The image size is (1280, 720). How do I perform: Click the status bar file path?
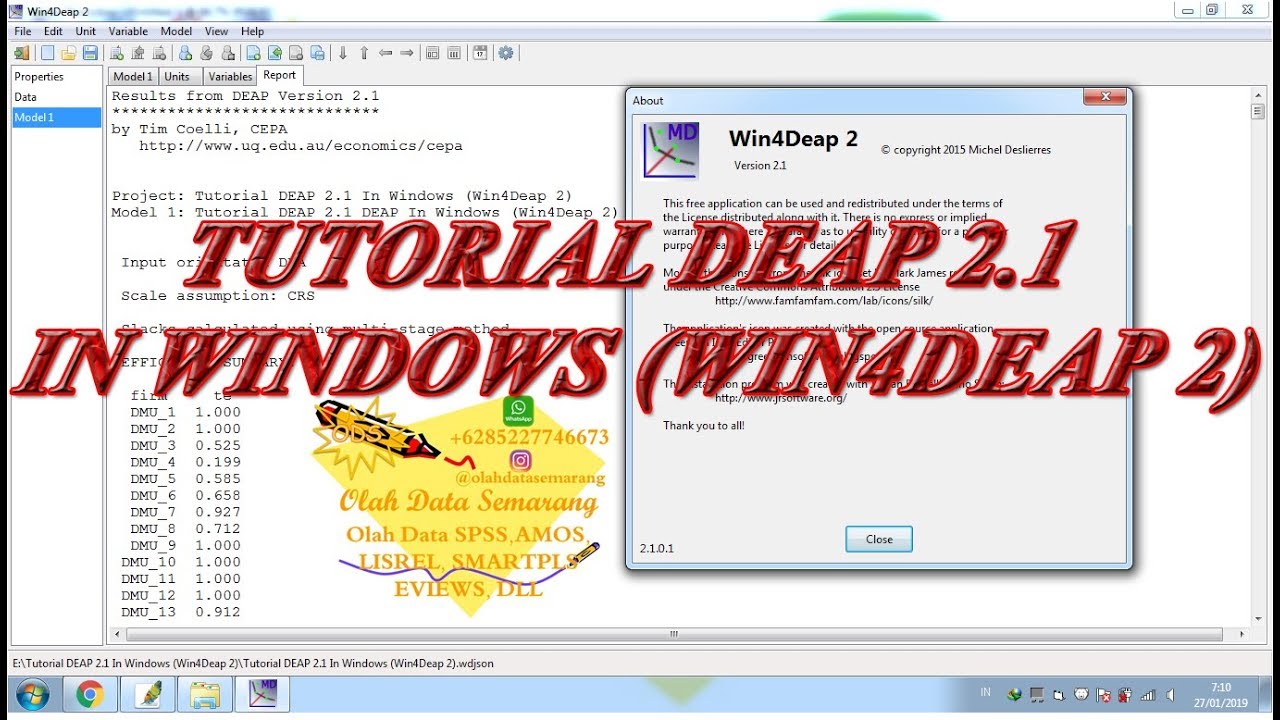tap(253, 663)
